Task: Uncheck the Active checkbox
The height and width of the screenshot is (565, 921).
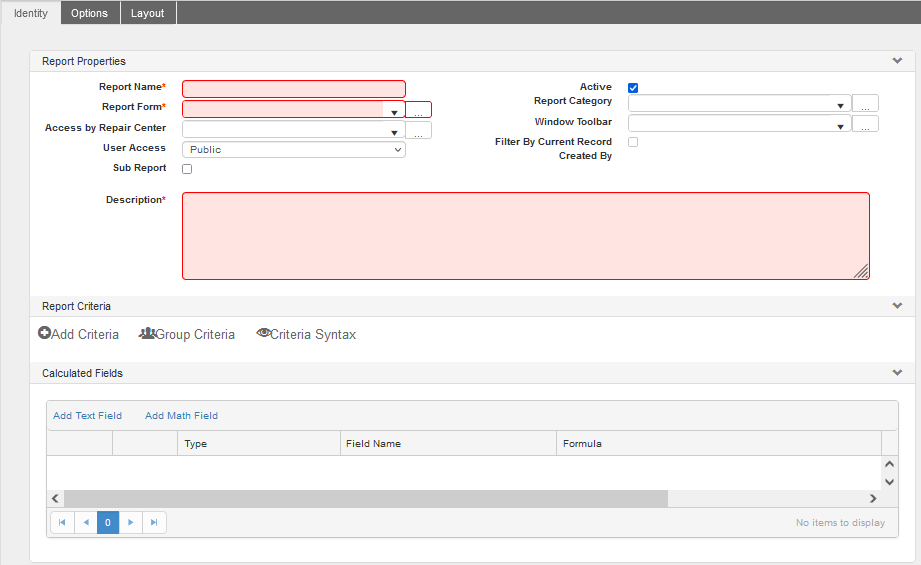Action: coord(633,88)
